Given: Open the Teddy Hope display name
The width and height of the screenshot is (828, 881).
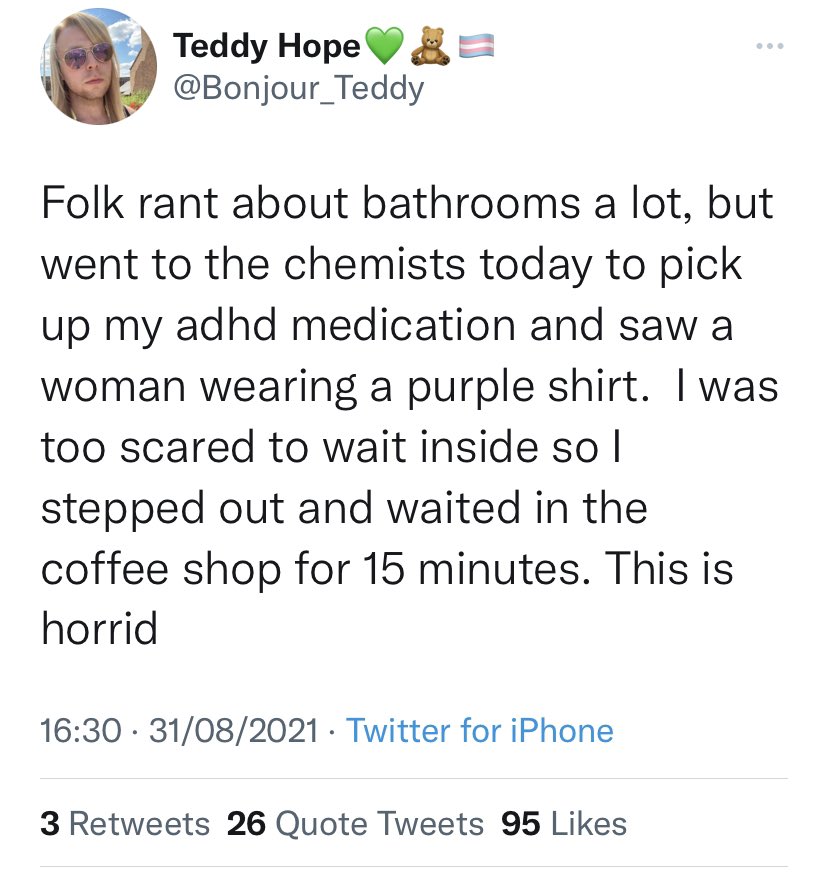Looking at the screenshot, I should point(266,46).
